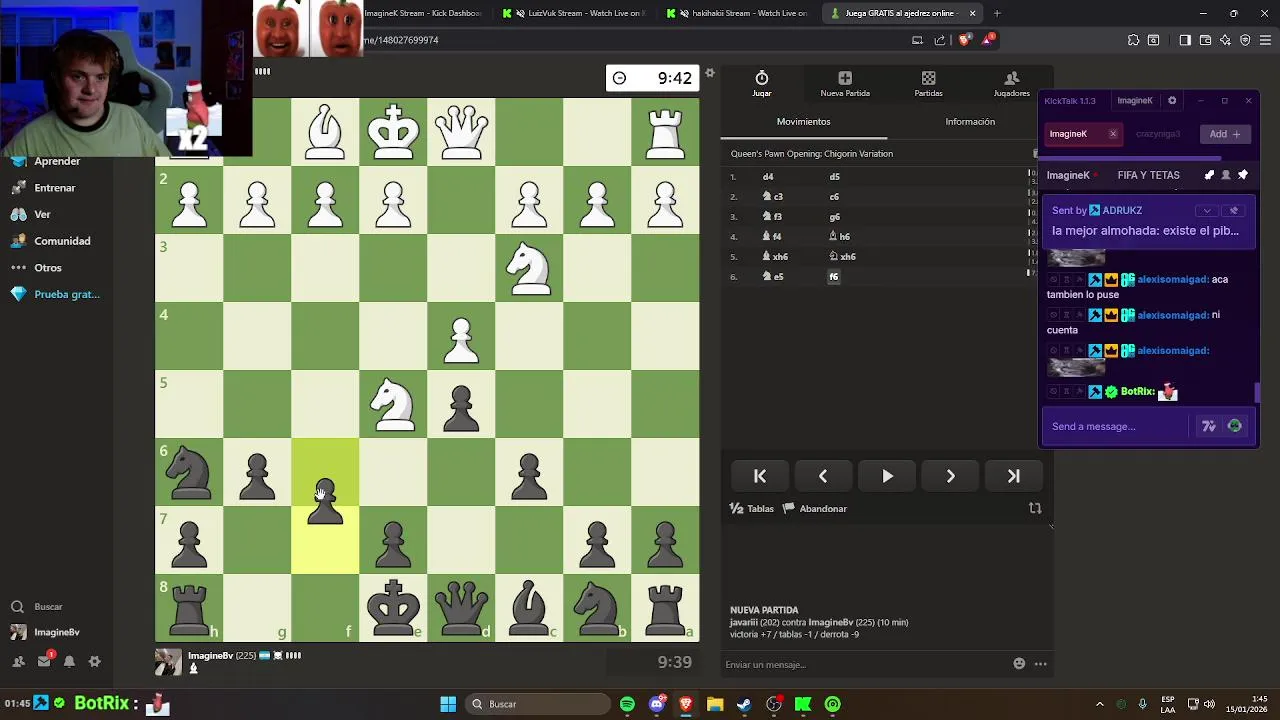Open Brave Leo AI icon
Viewport: 1280px width, 720px height.
[1225, 40]
